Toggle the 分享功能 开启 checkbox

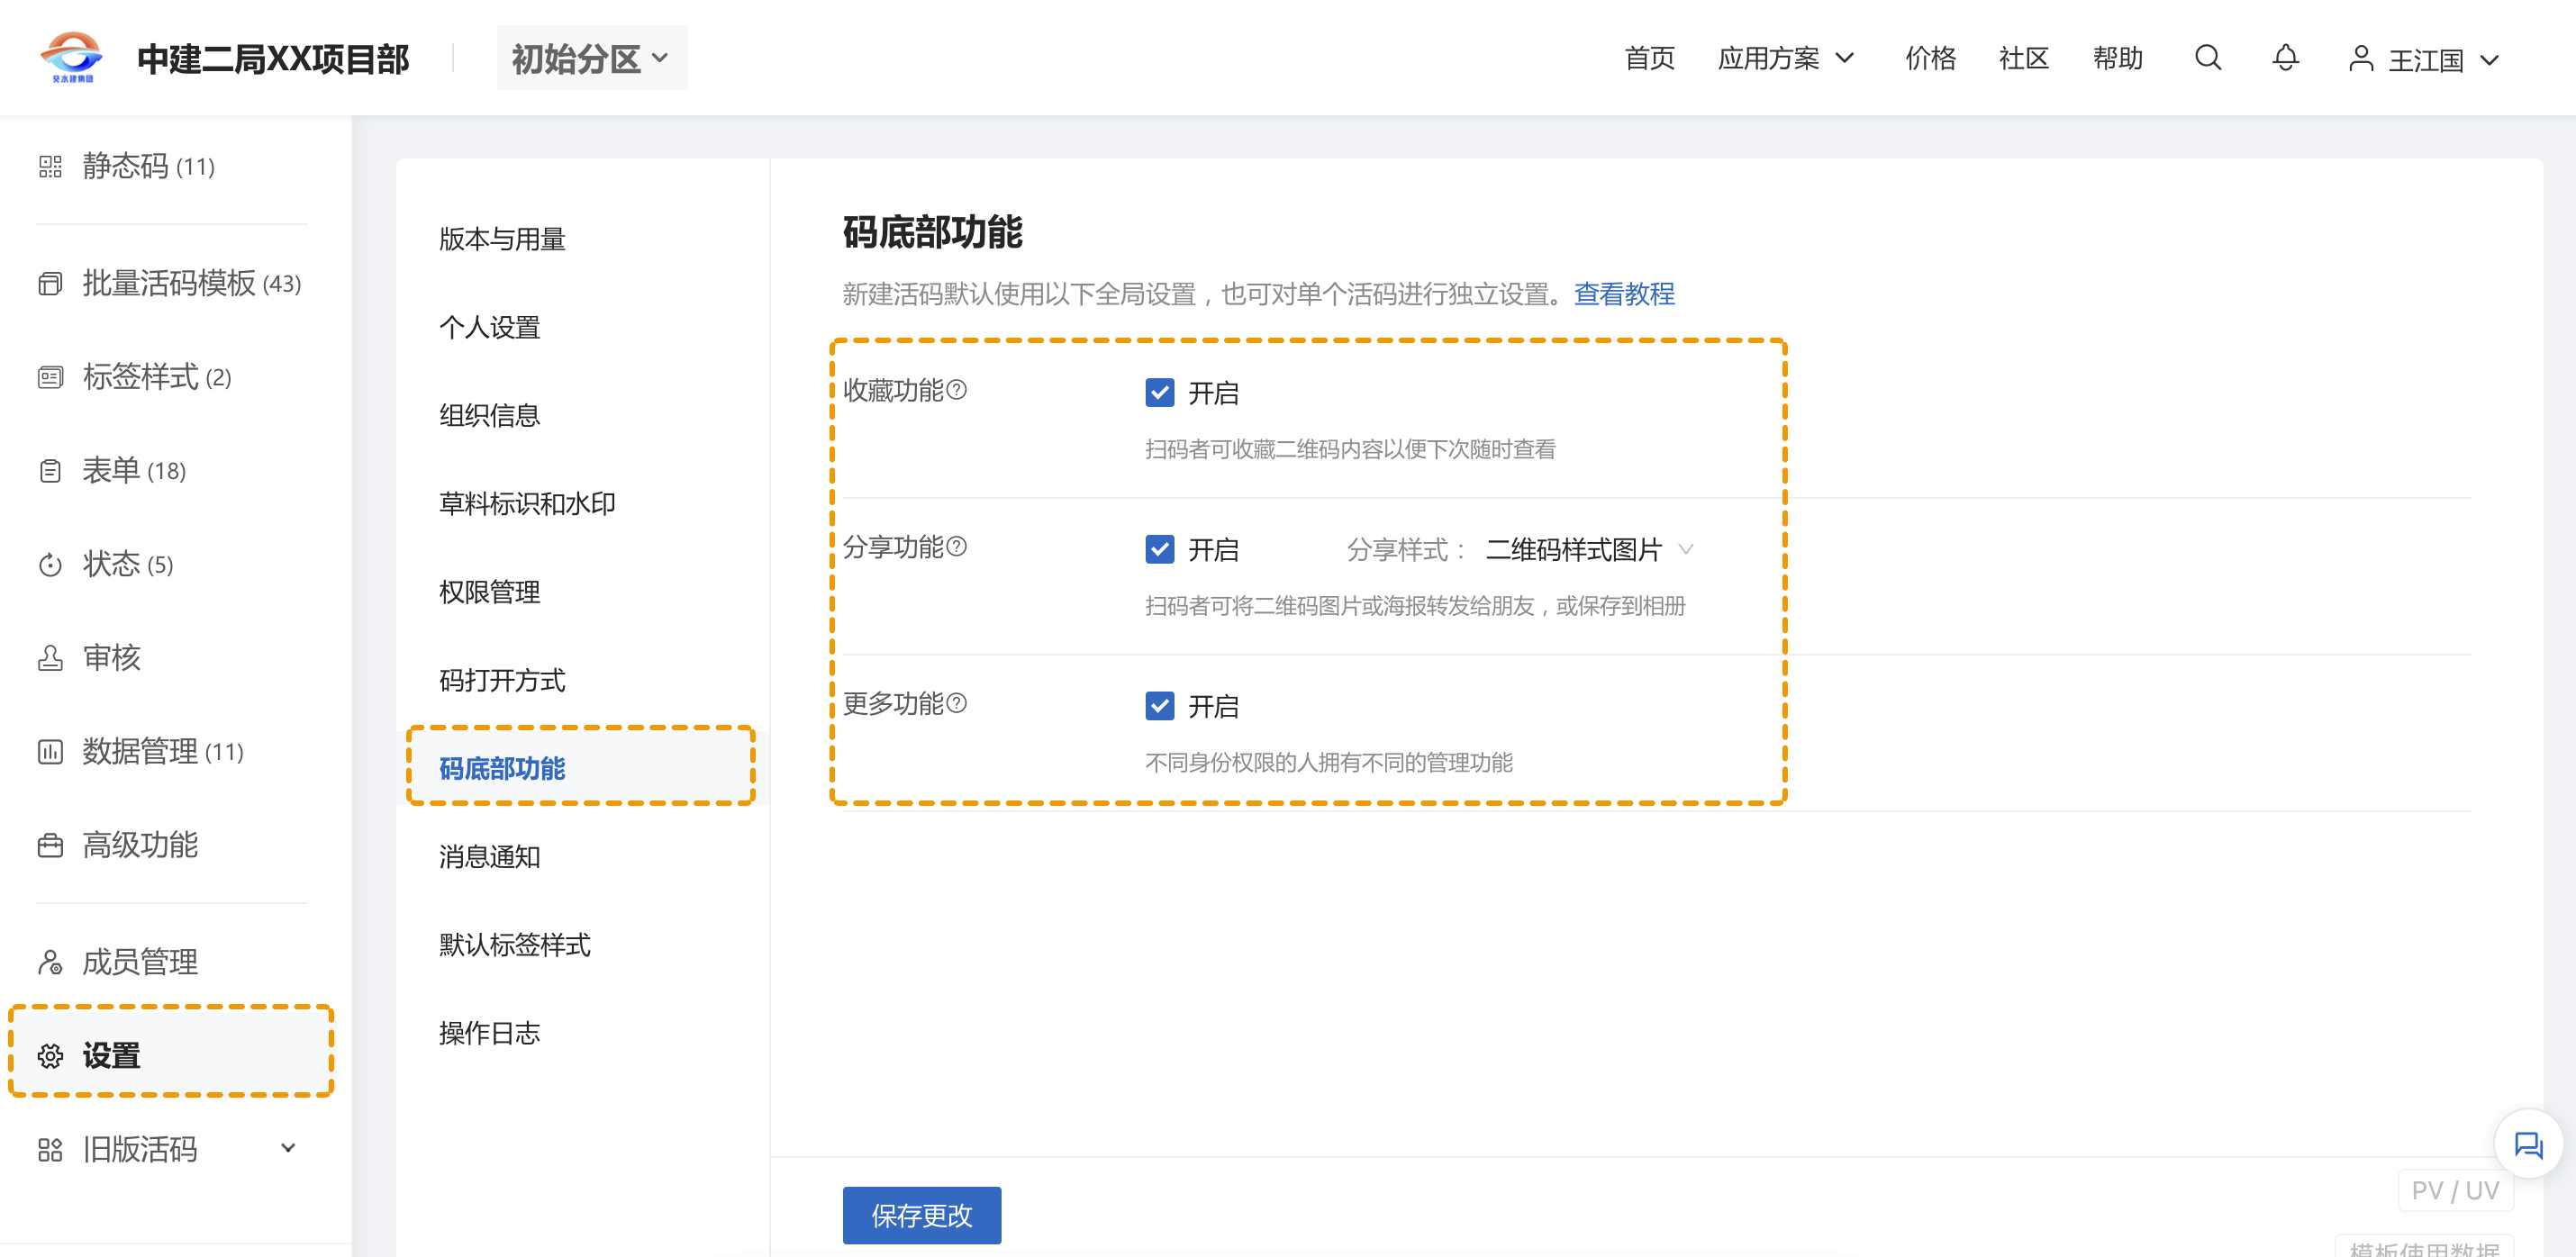[x=1159, y=549]
